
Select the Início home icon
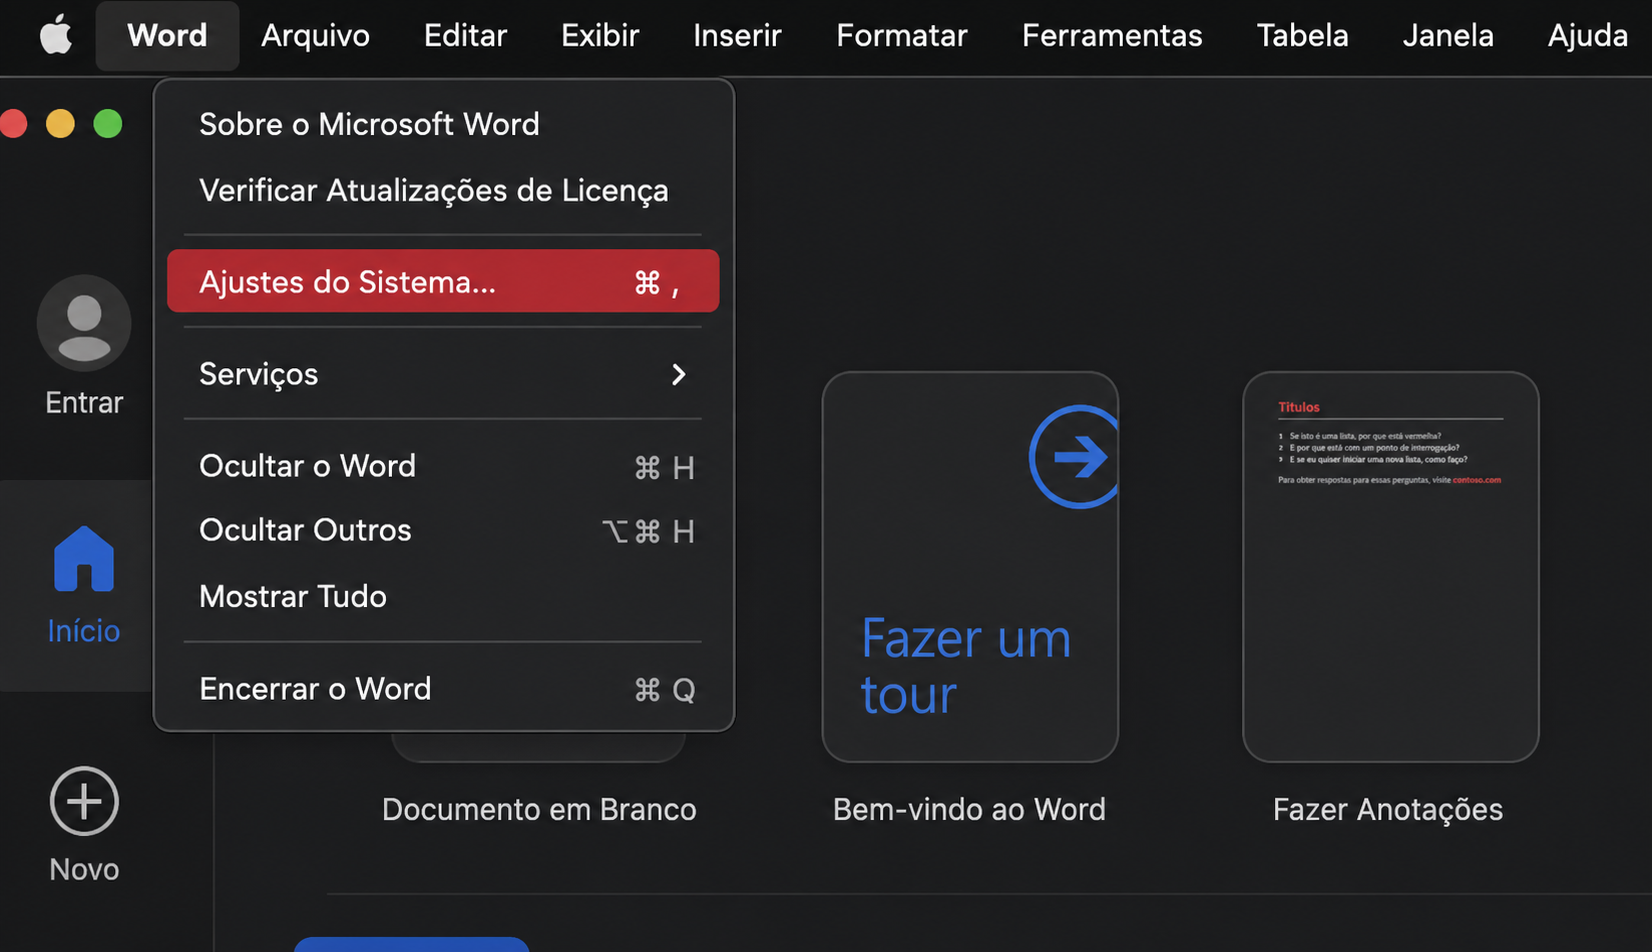pos(84,558)
